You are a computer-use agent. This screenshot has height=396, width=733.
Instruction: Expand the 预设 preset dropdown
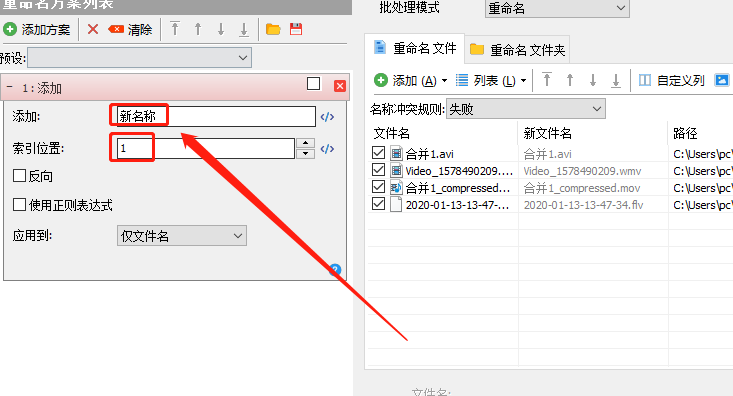pos(139,58)
